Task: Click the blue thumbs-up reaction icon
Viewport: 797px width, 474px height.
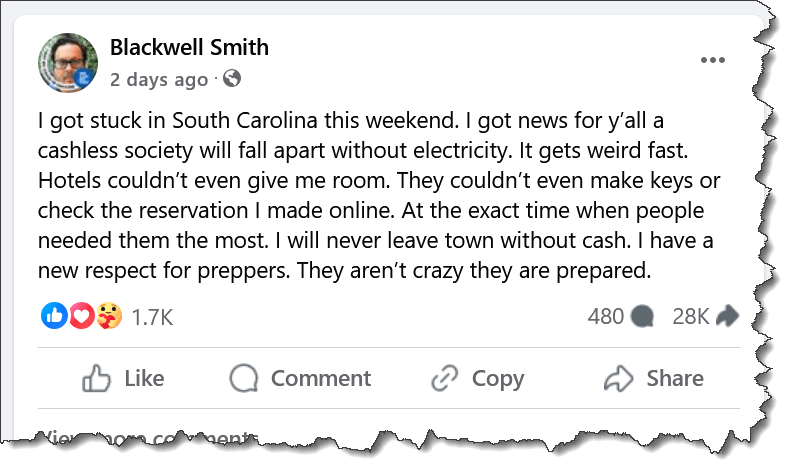Action: 53,317
